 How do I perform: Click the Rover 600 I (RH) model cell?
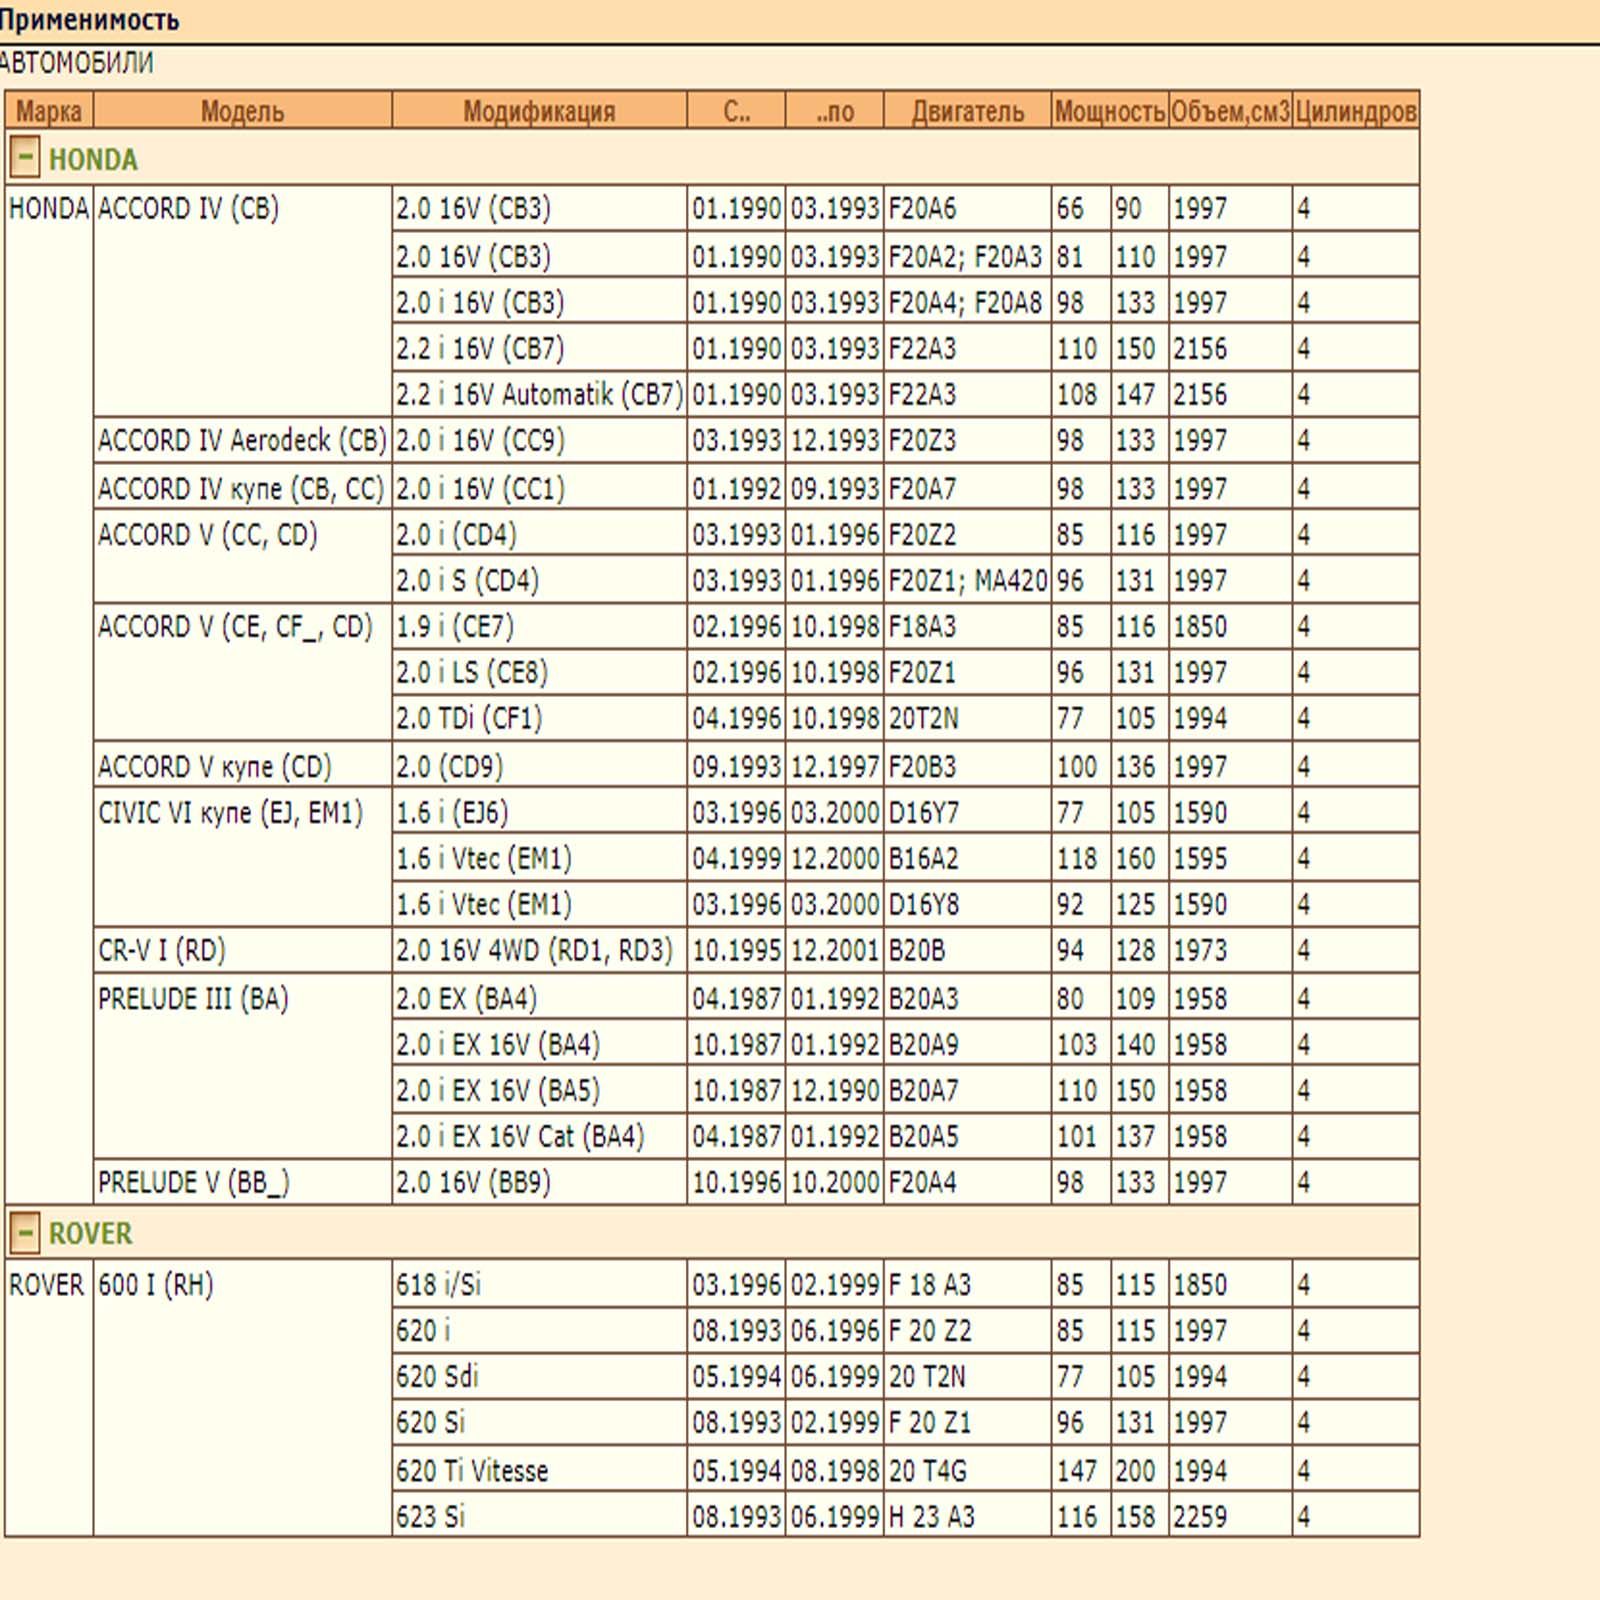[156, 1285]
